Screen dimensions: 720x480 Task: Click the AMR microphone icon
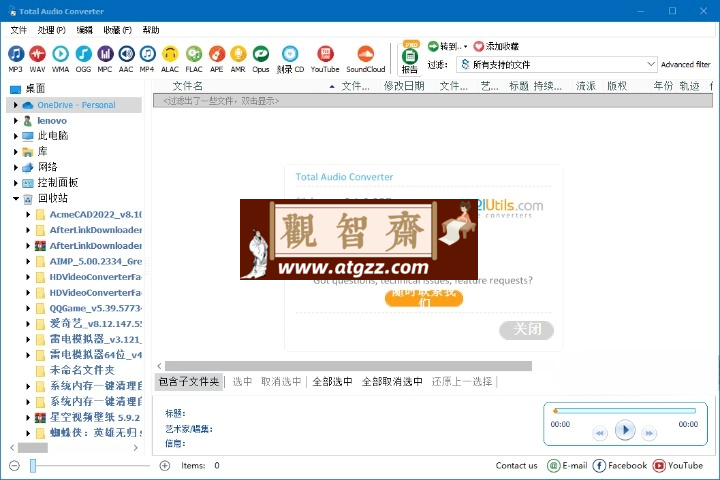[x=238, y=54]
